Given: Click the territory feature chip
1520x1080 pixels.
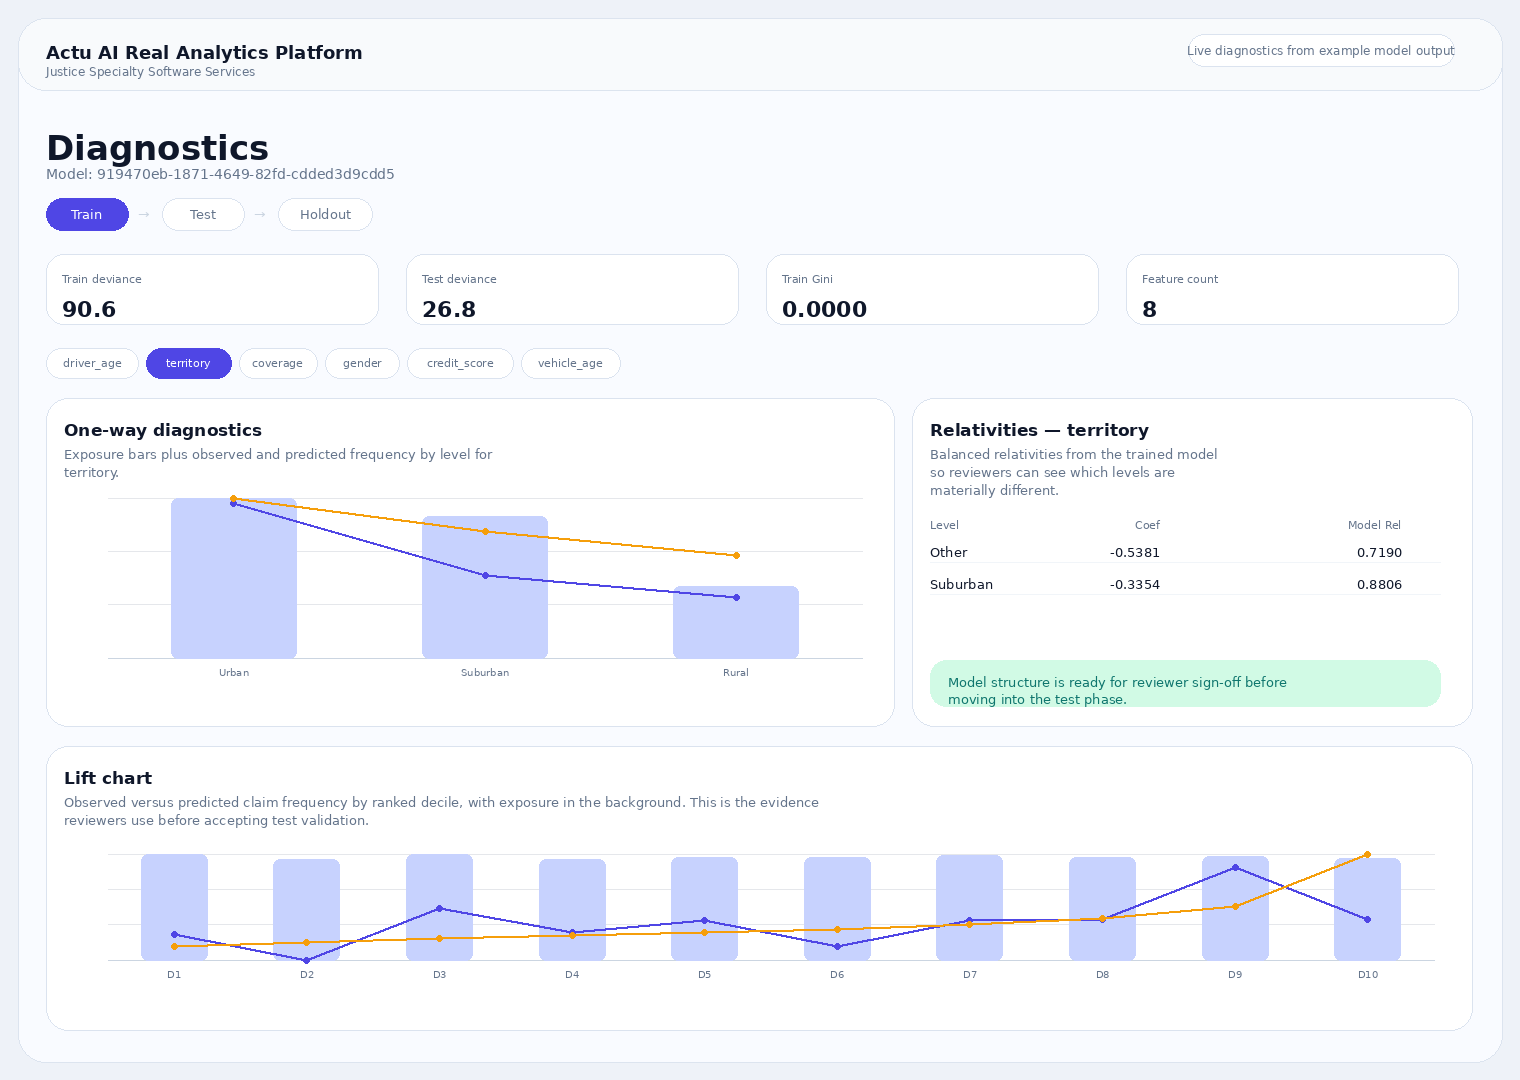Looking at the screenshot, I should pos(188,363).
